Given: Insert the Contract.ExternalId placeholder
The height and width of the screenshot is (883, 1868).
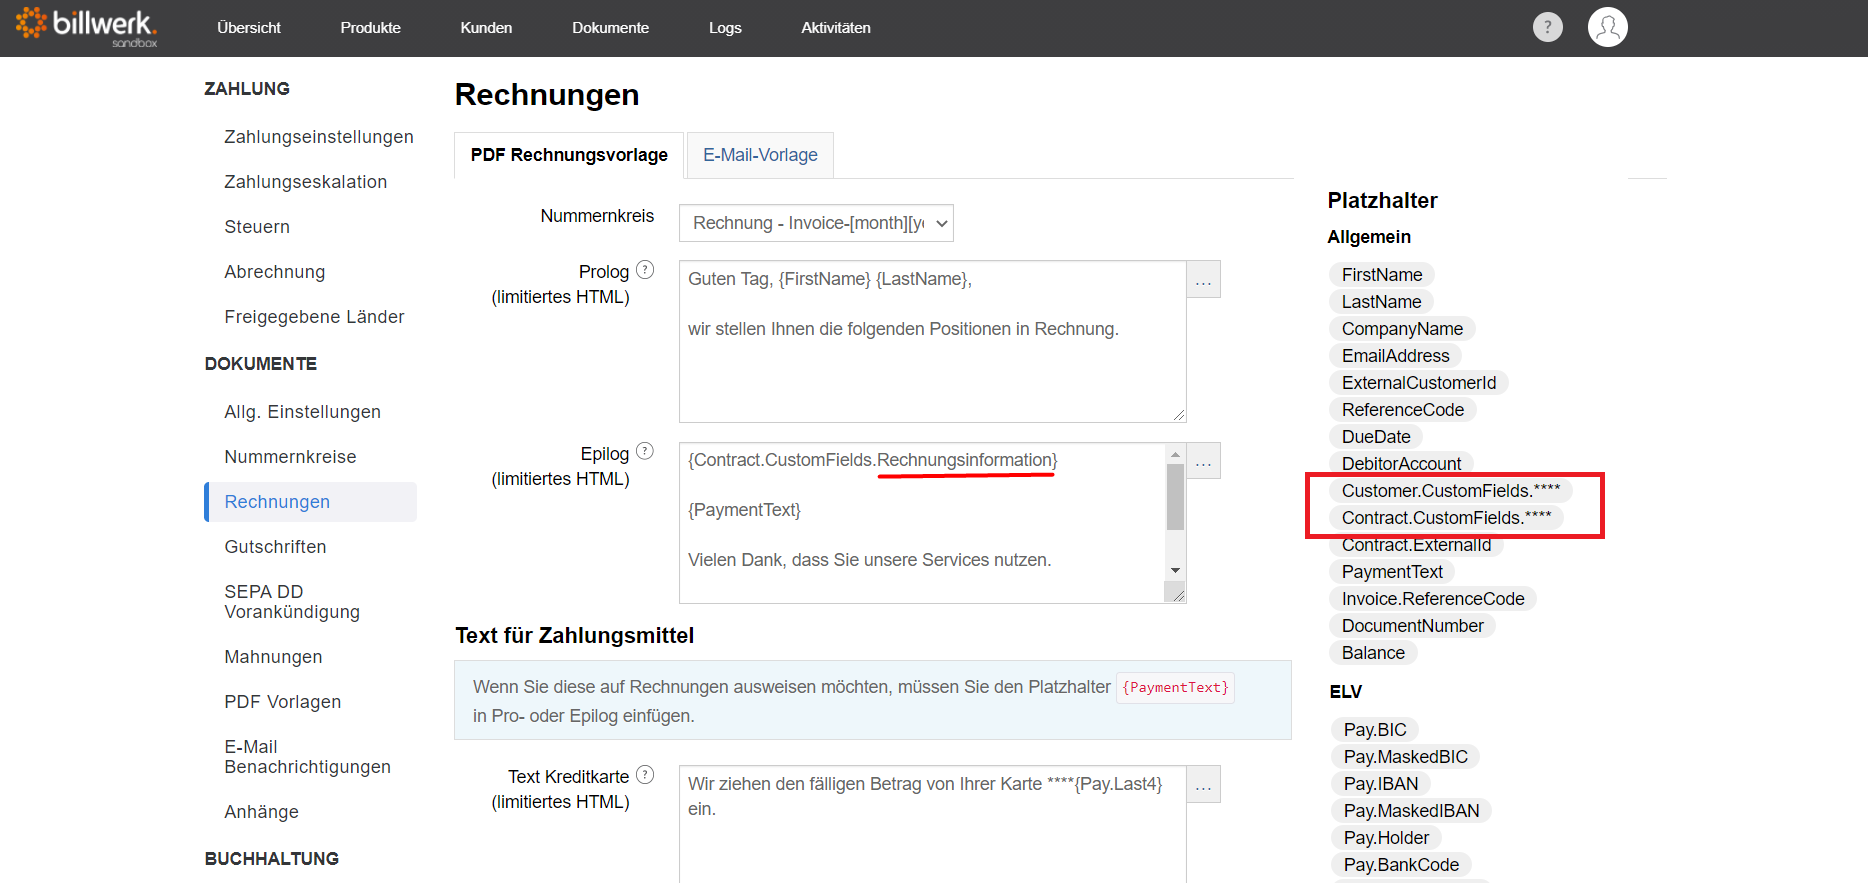Looking at the screenshot, I should (x=1416, y=545).
